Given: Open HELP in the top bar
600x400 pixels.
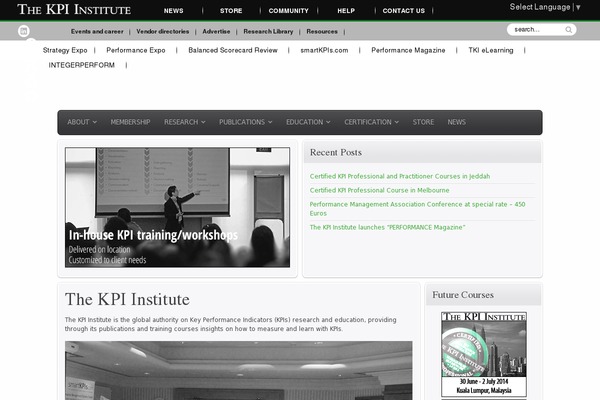Looking at the screenshot, I should click(x=346, y=11).
